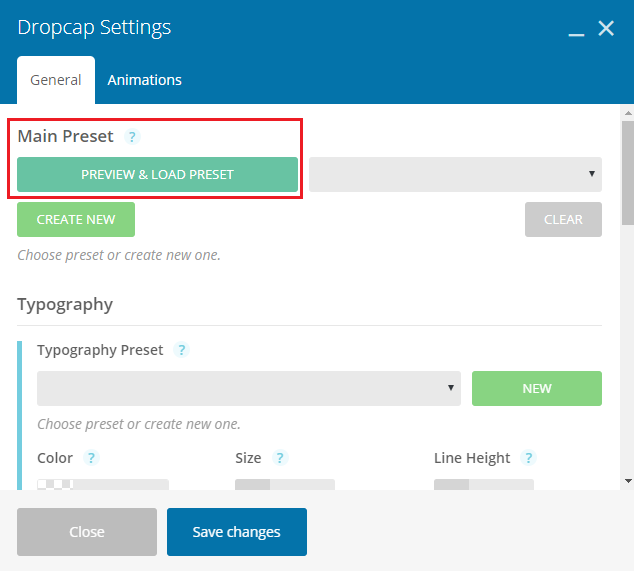Viewport: 634px width, 571px height.
Task: Click the Create New preset button
Action: pyautogui.click(x=76, y=220)
